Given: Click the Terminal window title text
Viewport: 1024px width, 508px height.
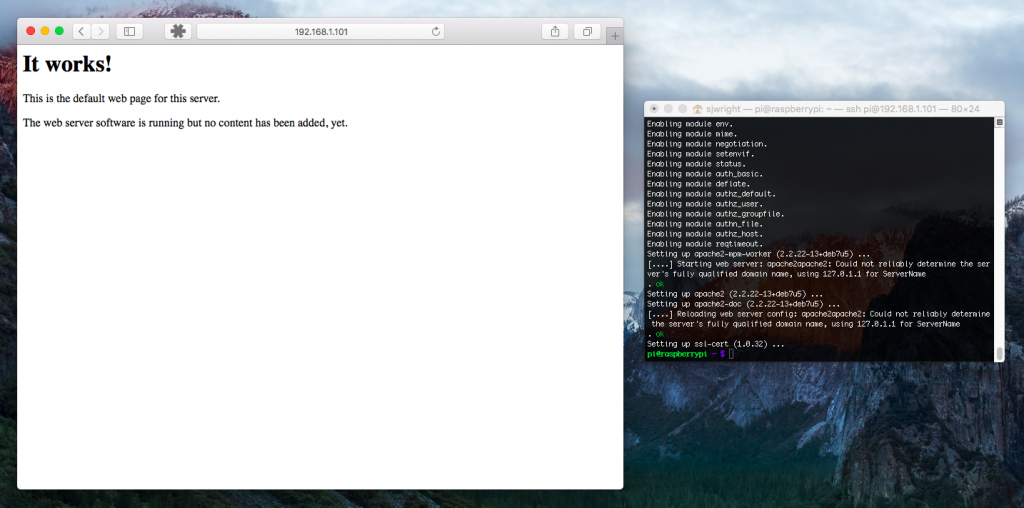Looking at the screenshot, I should [842, 109].
